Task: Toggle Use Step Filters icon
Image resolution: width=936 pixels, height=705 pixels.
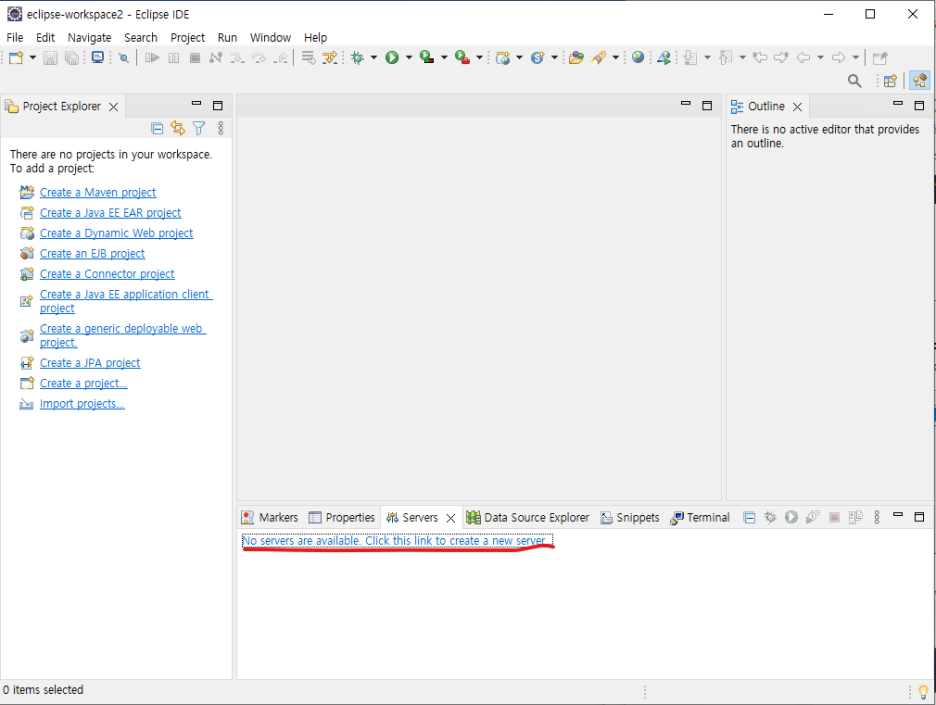Action: click(330, 58)
